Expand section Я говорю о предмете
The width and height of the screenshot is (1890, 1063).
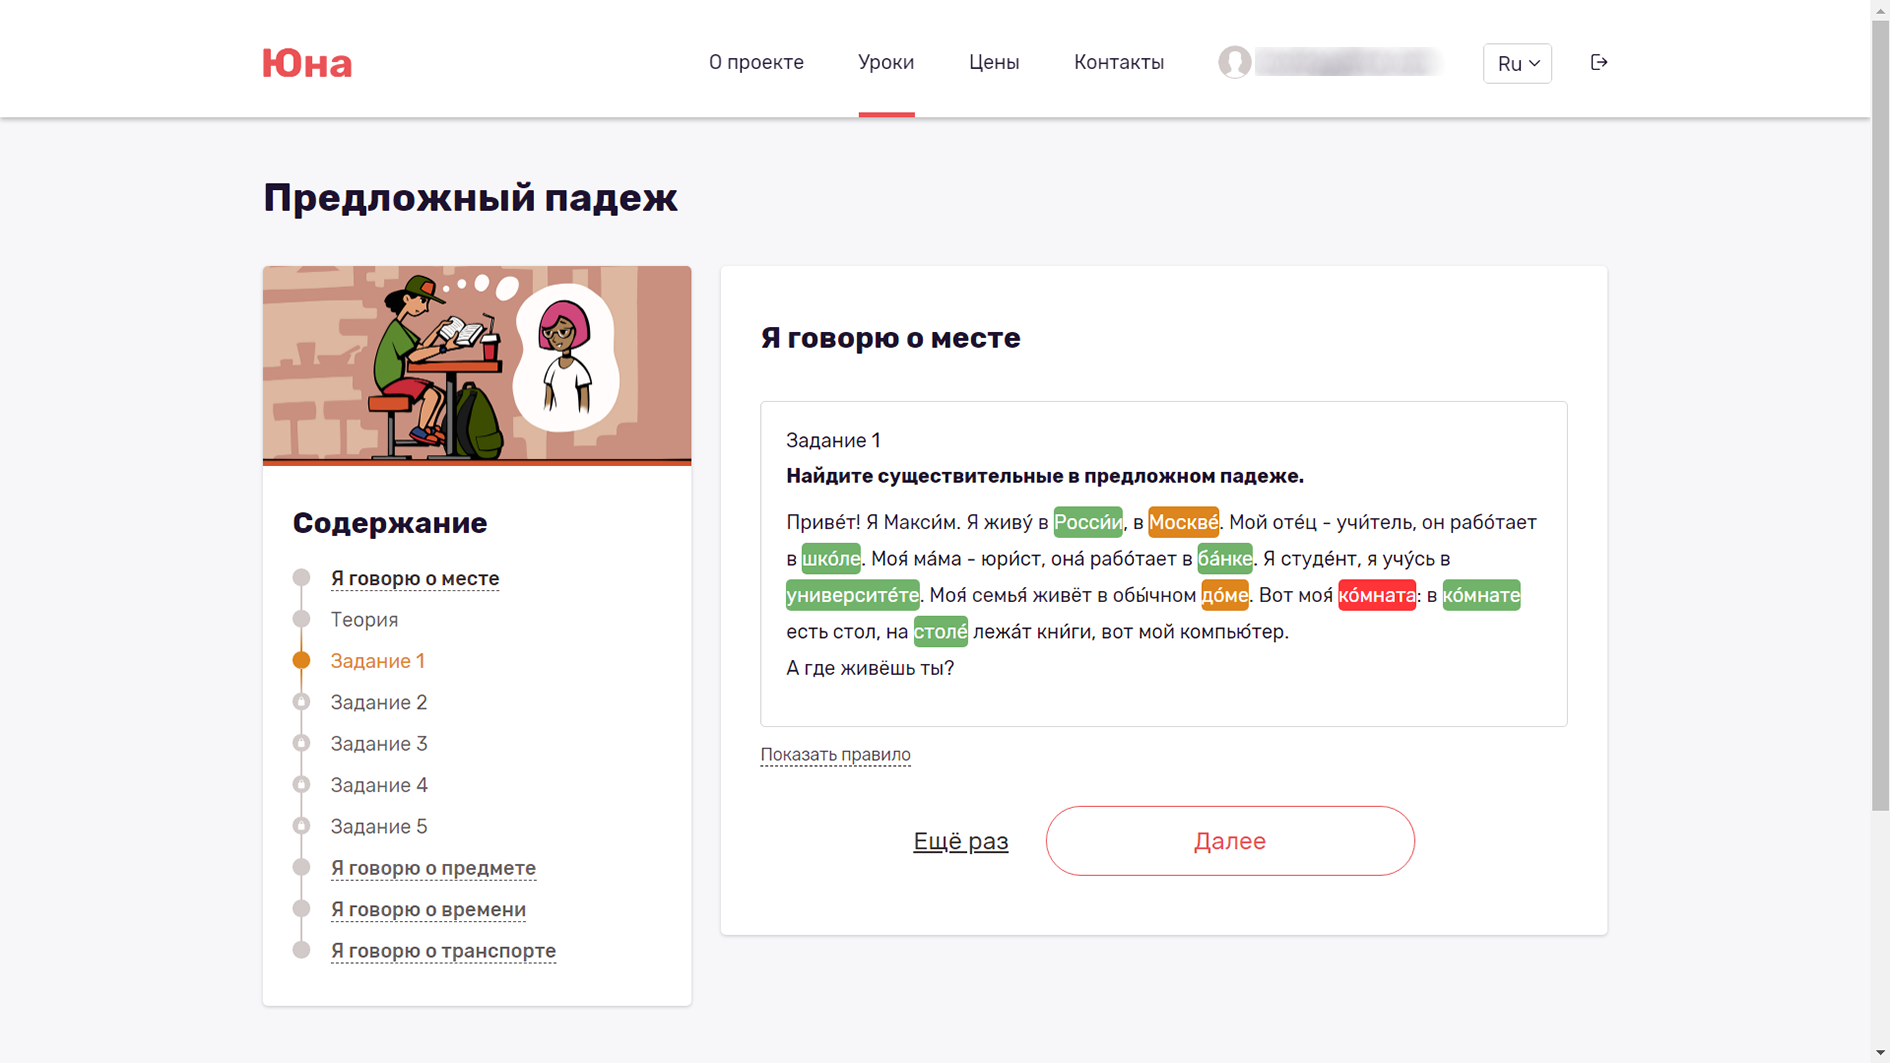[433, 868]
